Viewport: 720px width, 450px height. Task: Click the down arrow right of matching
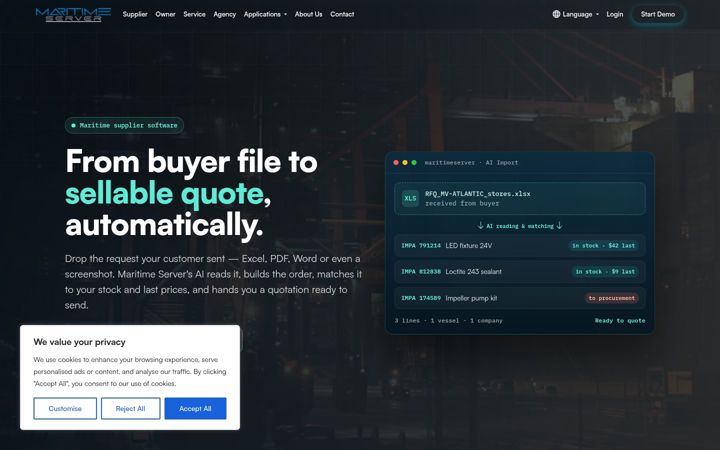click(559, 225)
